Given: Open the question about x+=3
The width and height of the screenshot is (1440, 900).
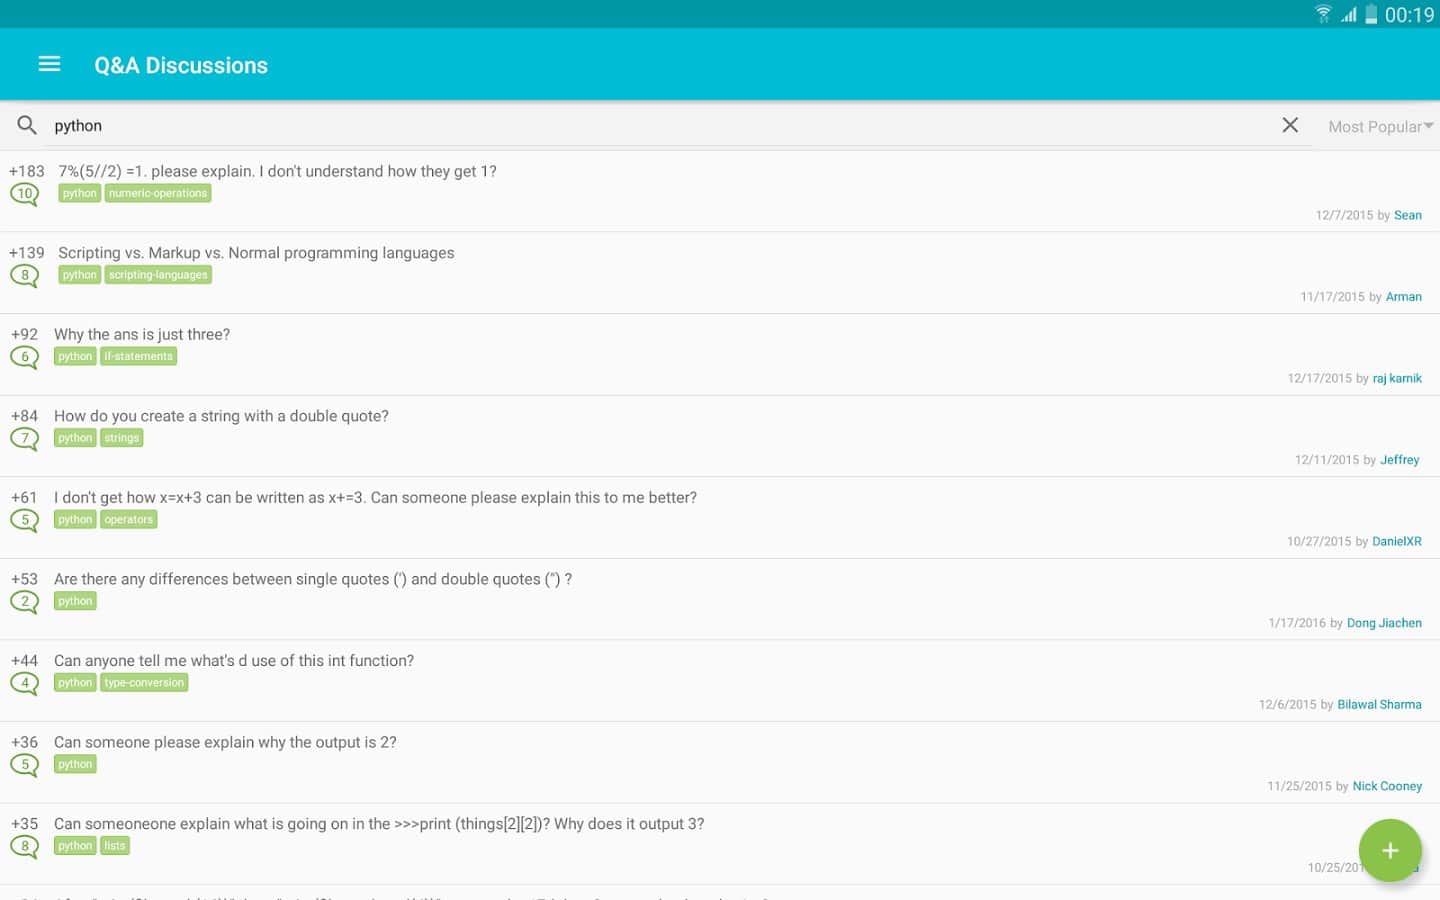Looking at the screenshot, I should [375, 498].
